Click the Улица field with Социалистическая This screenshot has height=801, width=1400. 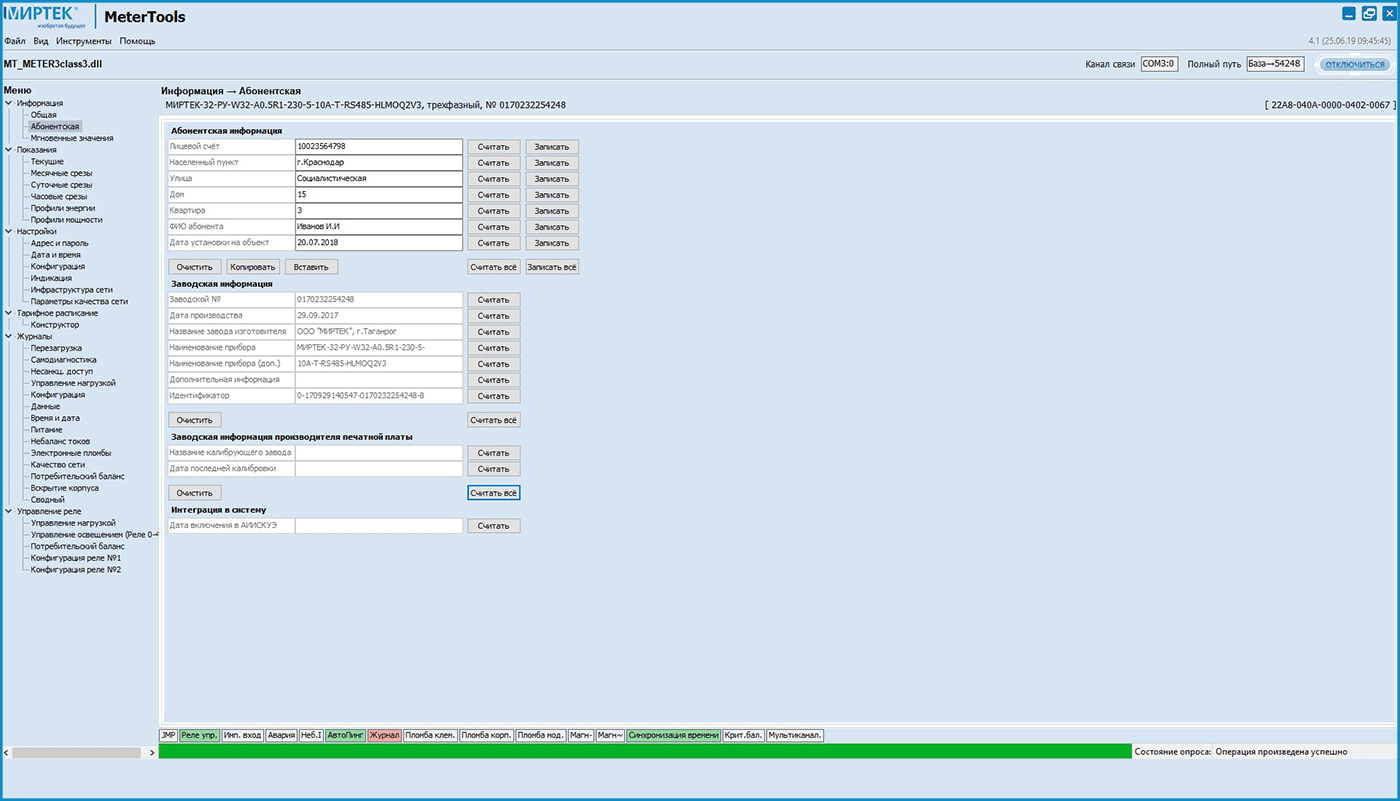379,179
